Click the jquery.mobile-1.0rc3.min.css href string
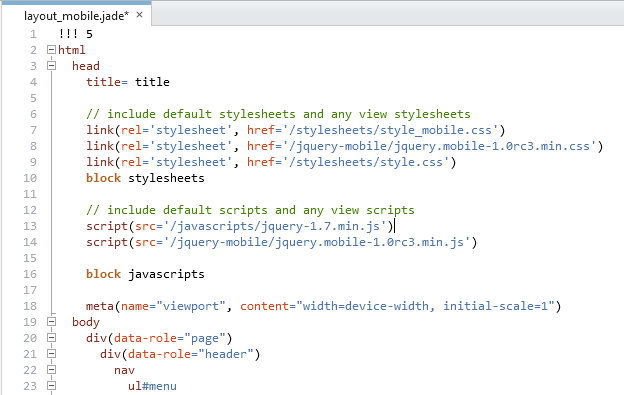Viewport: 624px width, 395px height. pyautogui.click(x=439, y=146)
